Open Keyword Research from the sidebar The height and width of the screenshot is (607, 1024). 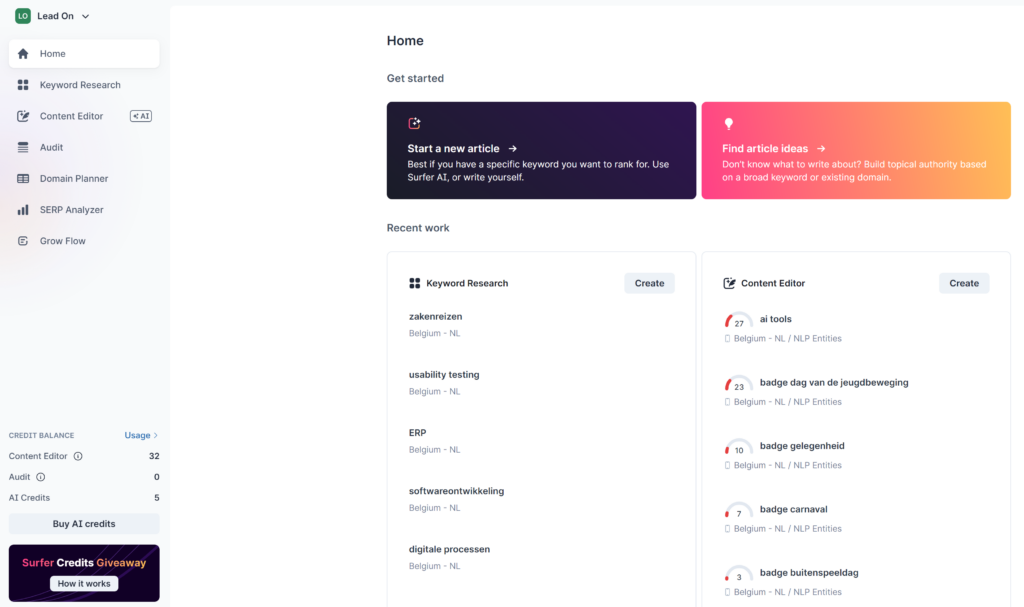click(x=84, y=85)
